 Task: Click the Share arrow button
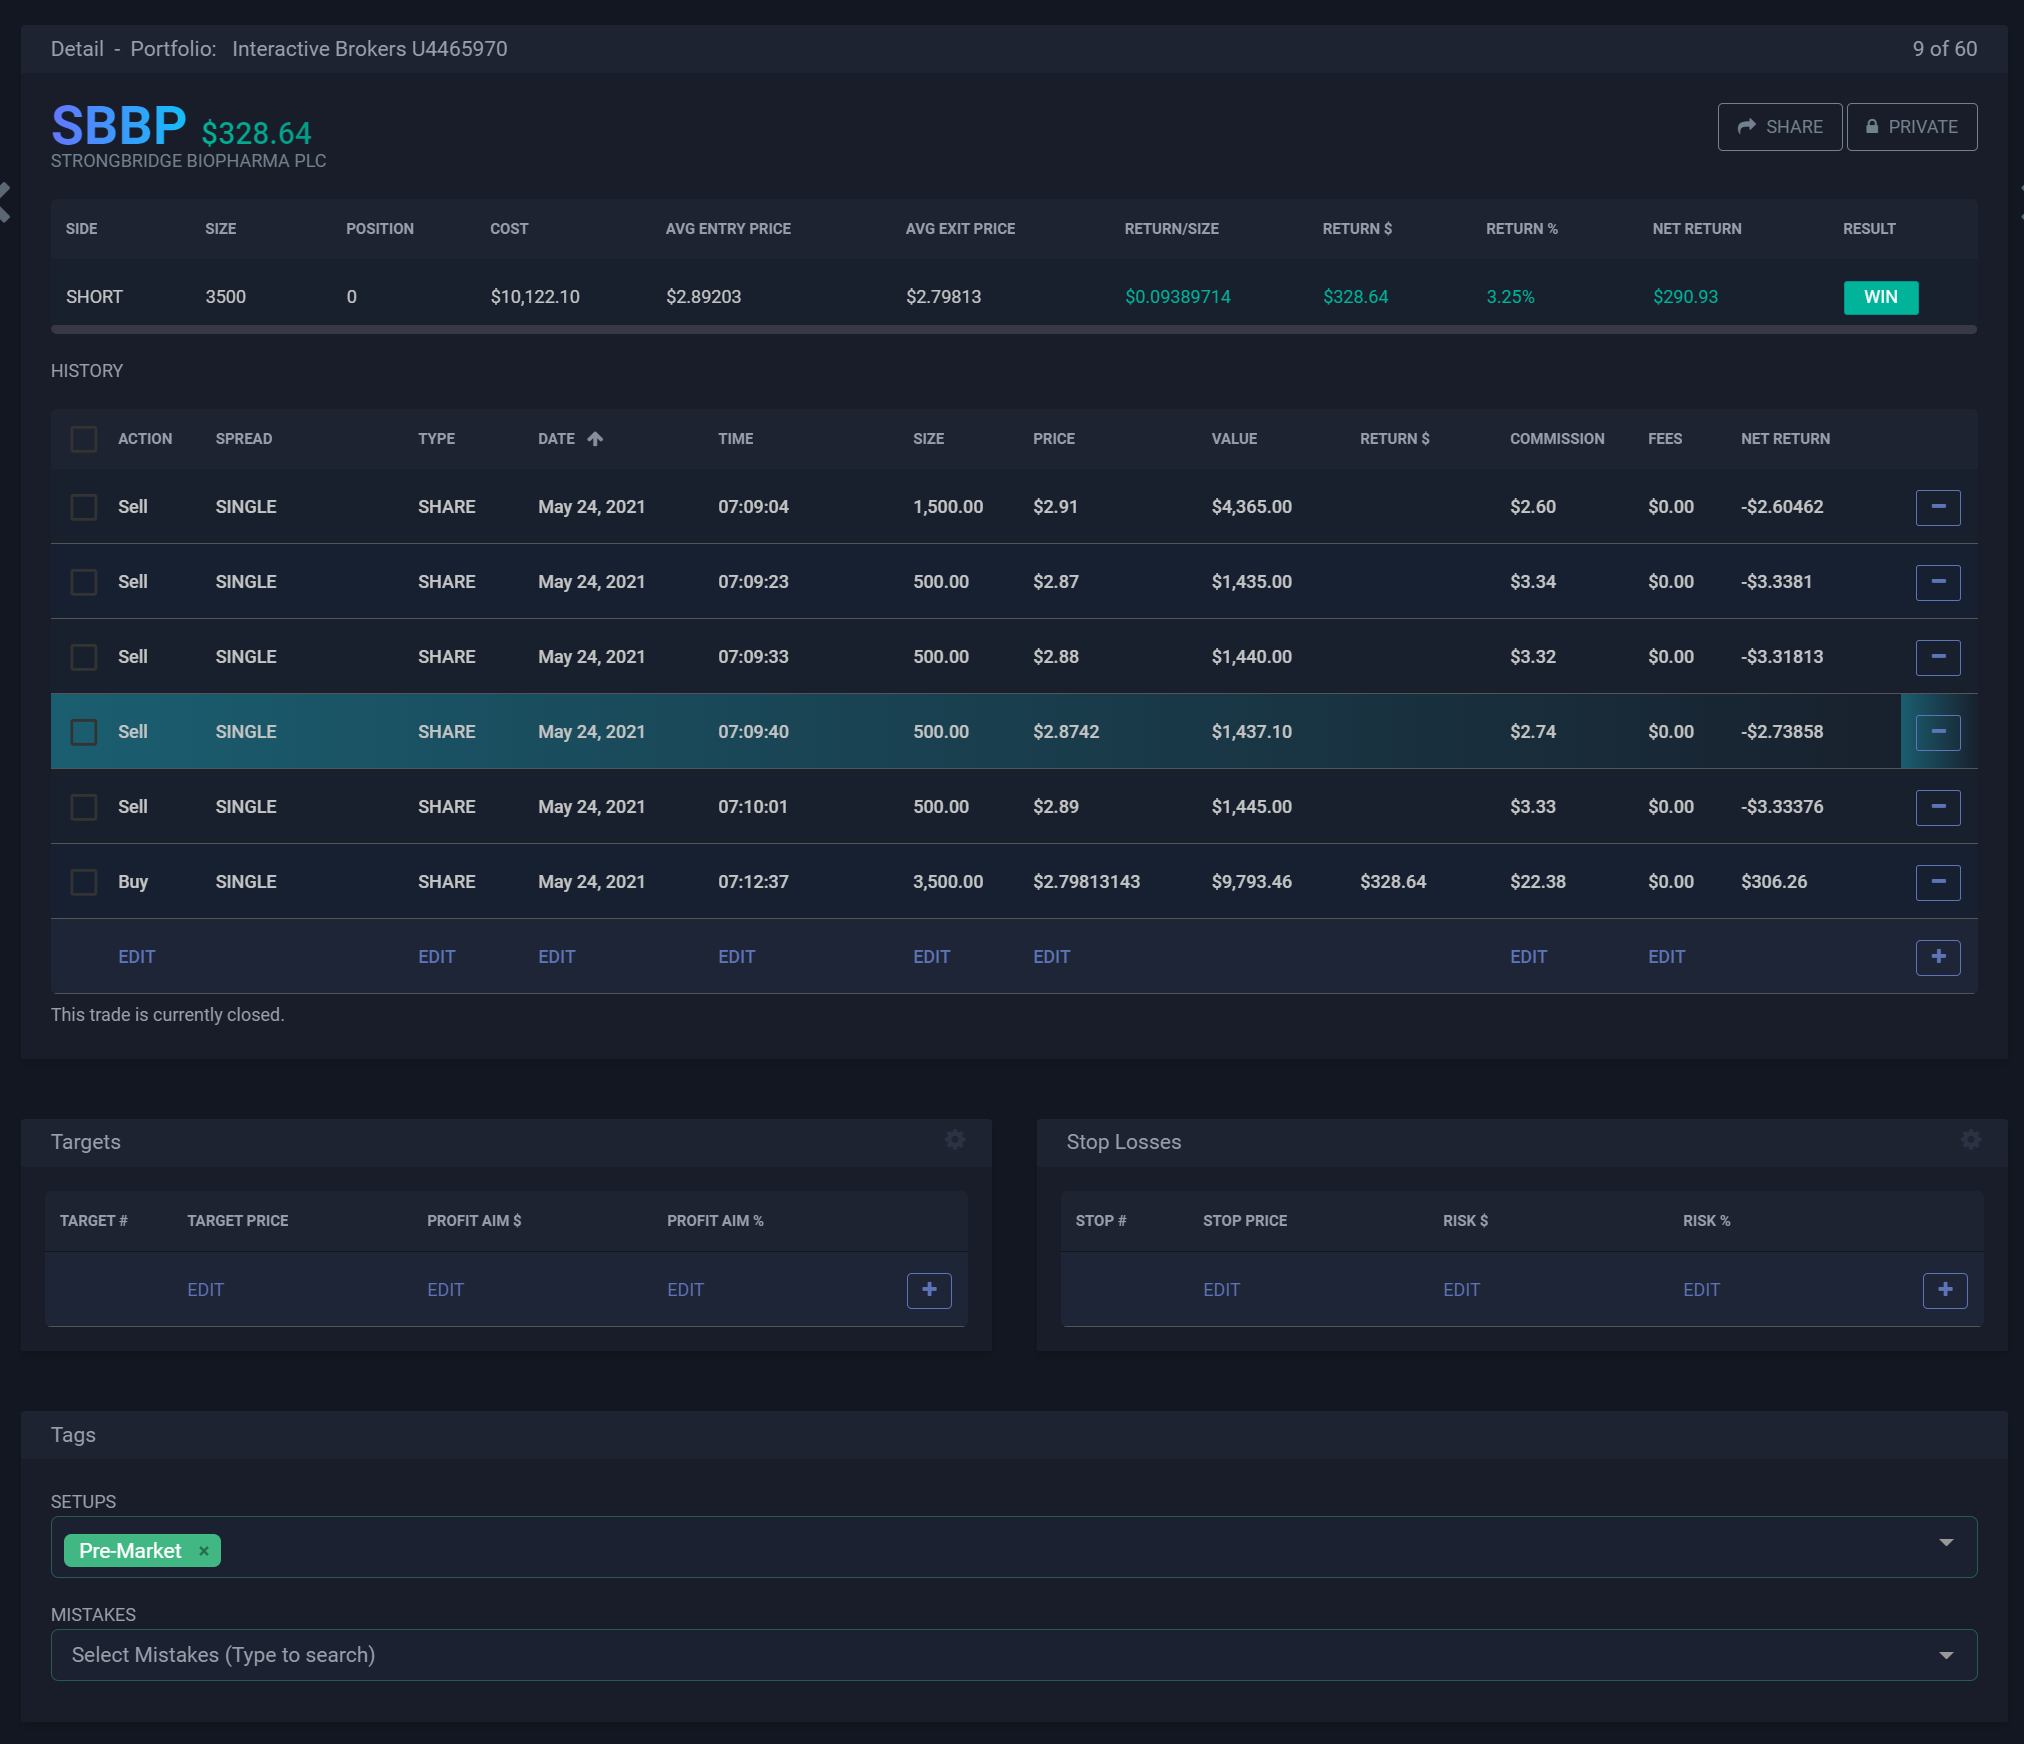click(x=1779, y=127)
